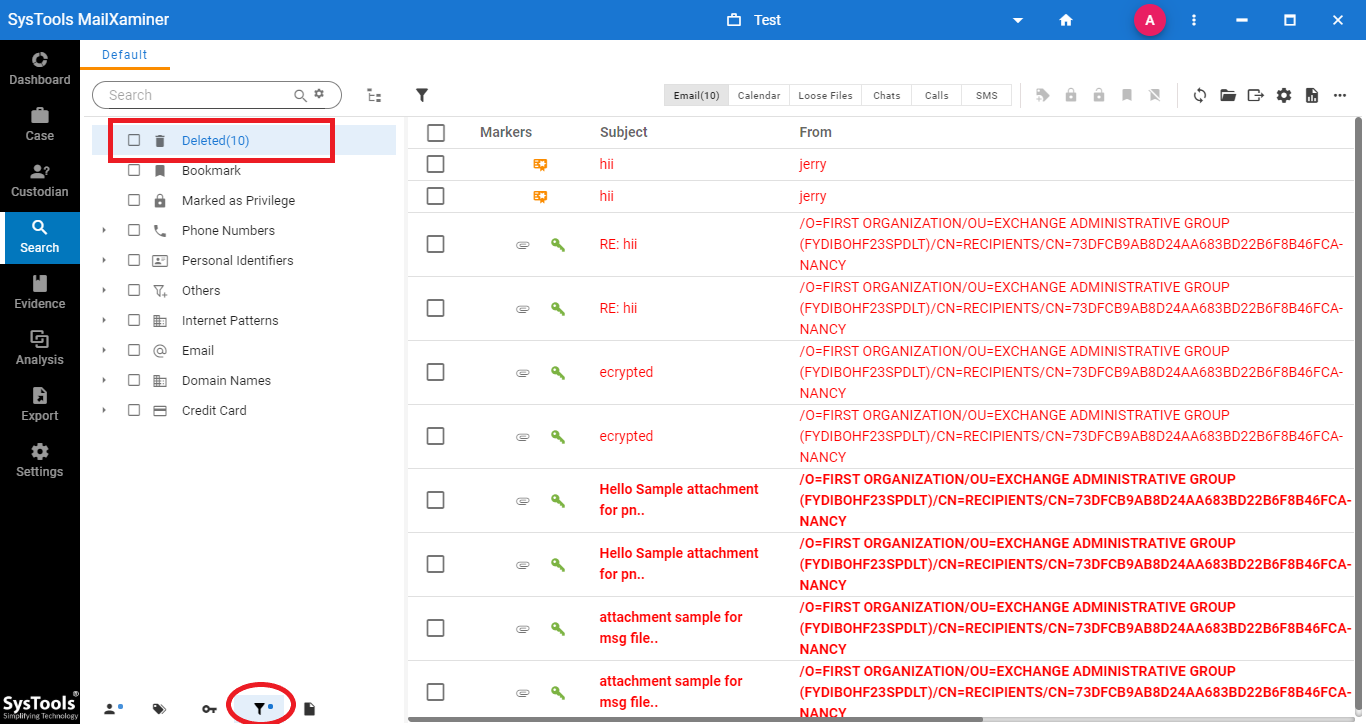
Task: Click the filter funnel icon above the email list
Action: [x=422, y=95]
